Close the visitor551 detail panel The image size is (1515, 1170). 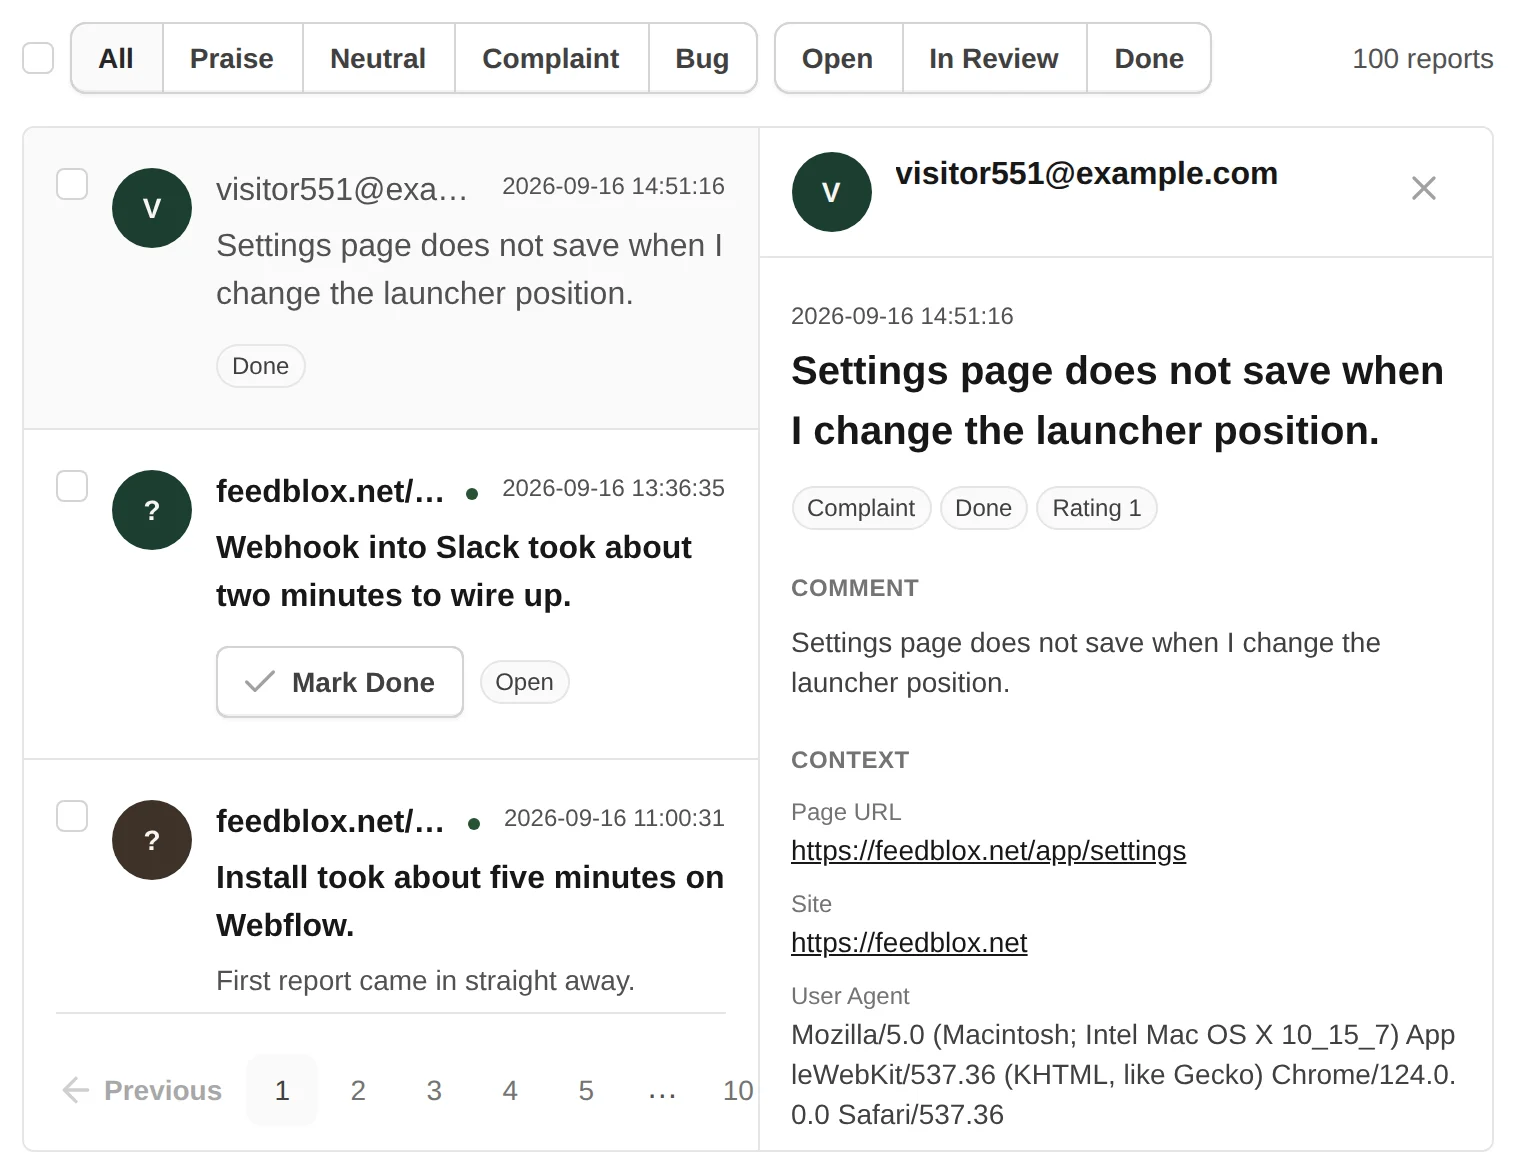1423,188
